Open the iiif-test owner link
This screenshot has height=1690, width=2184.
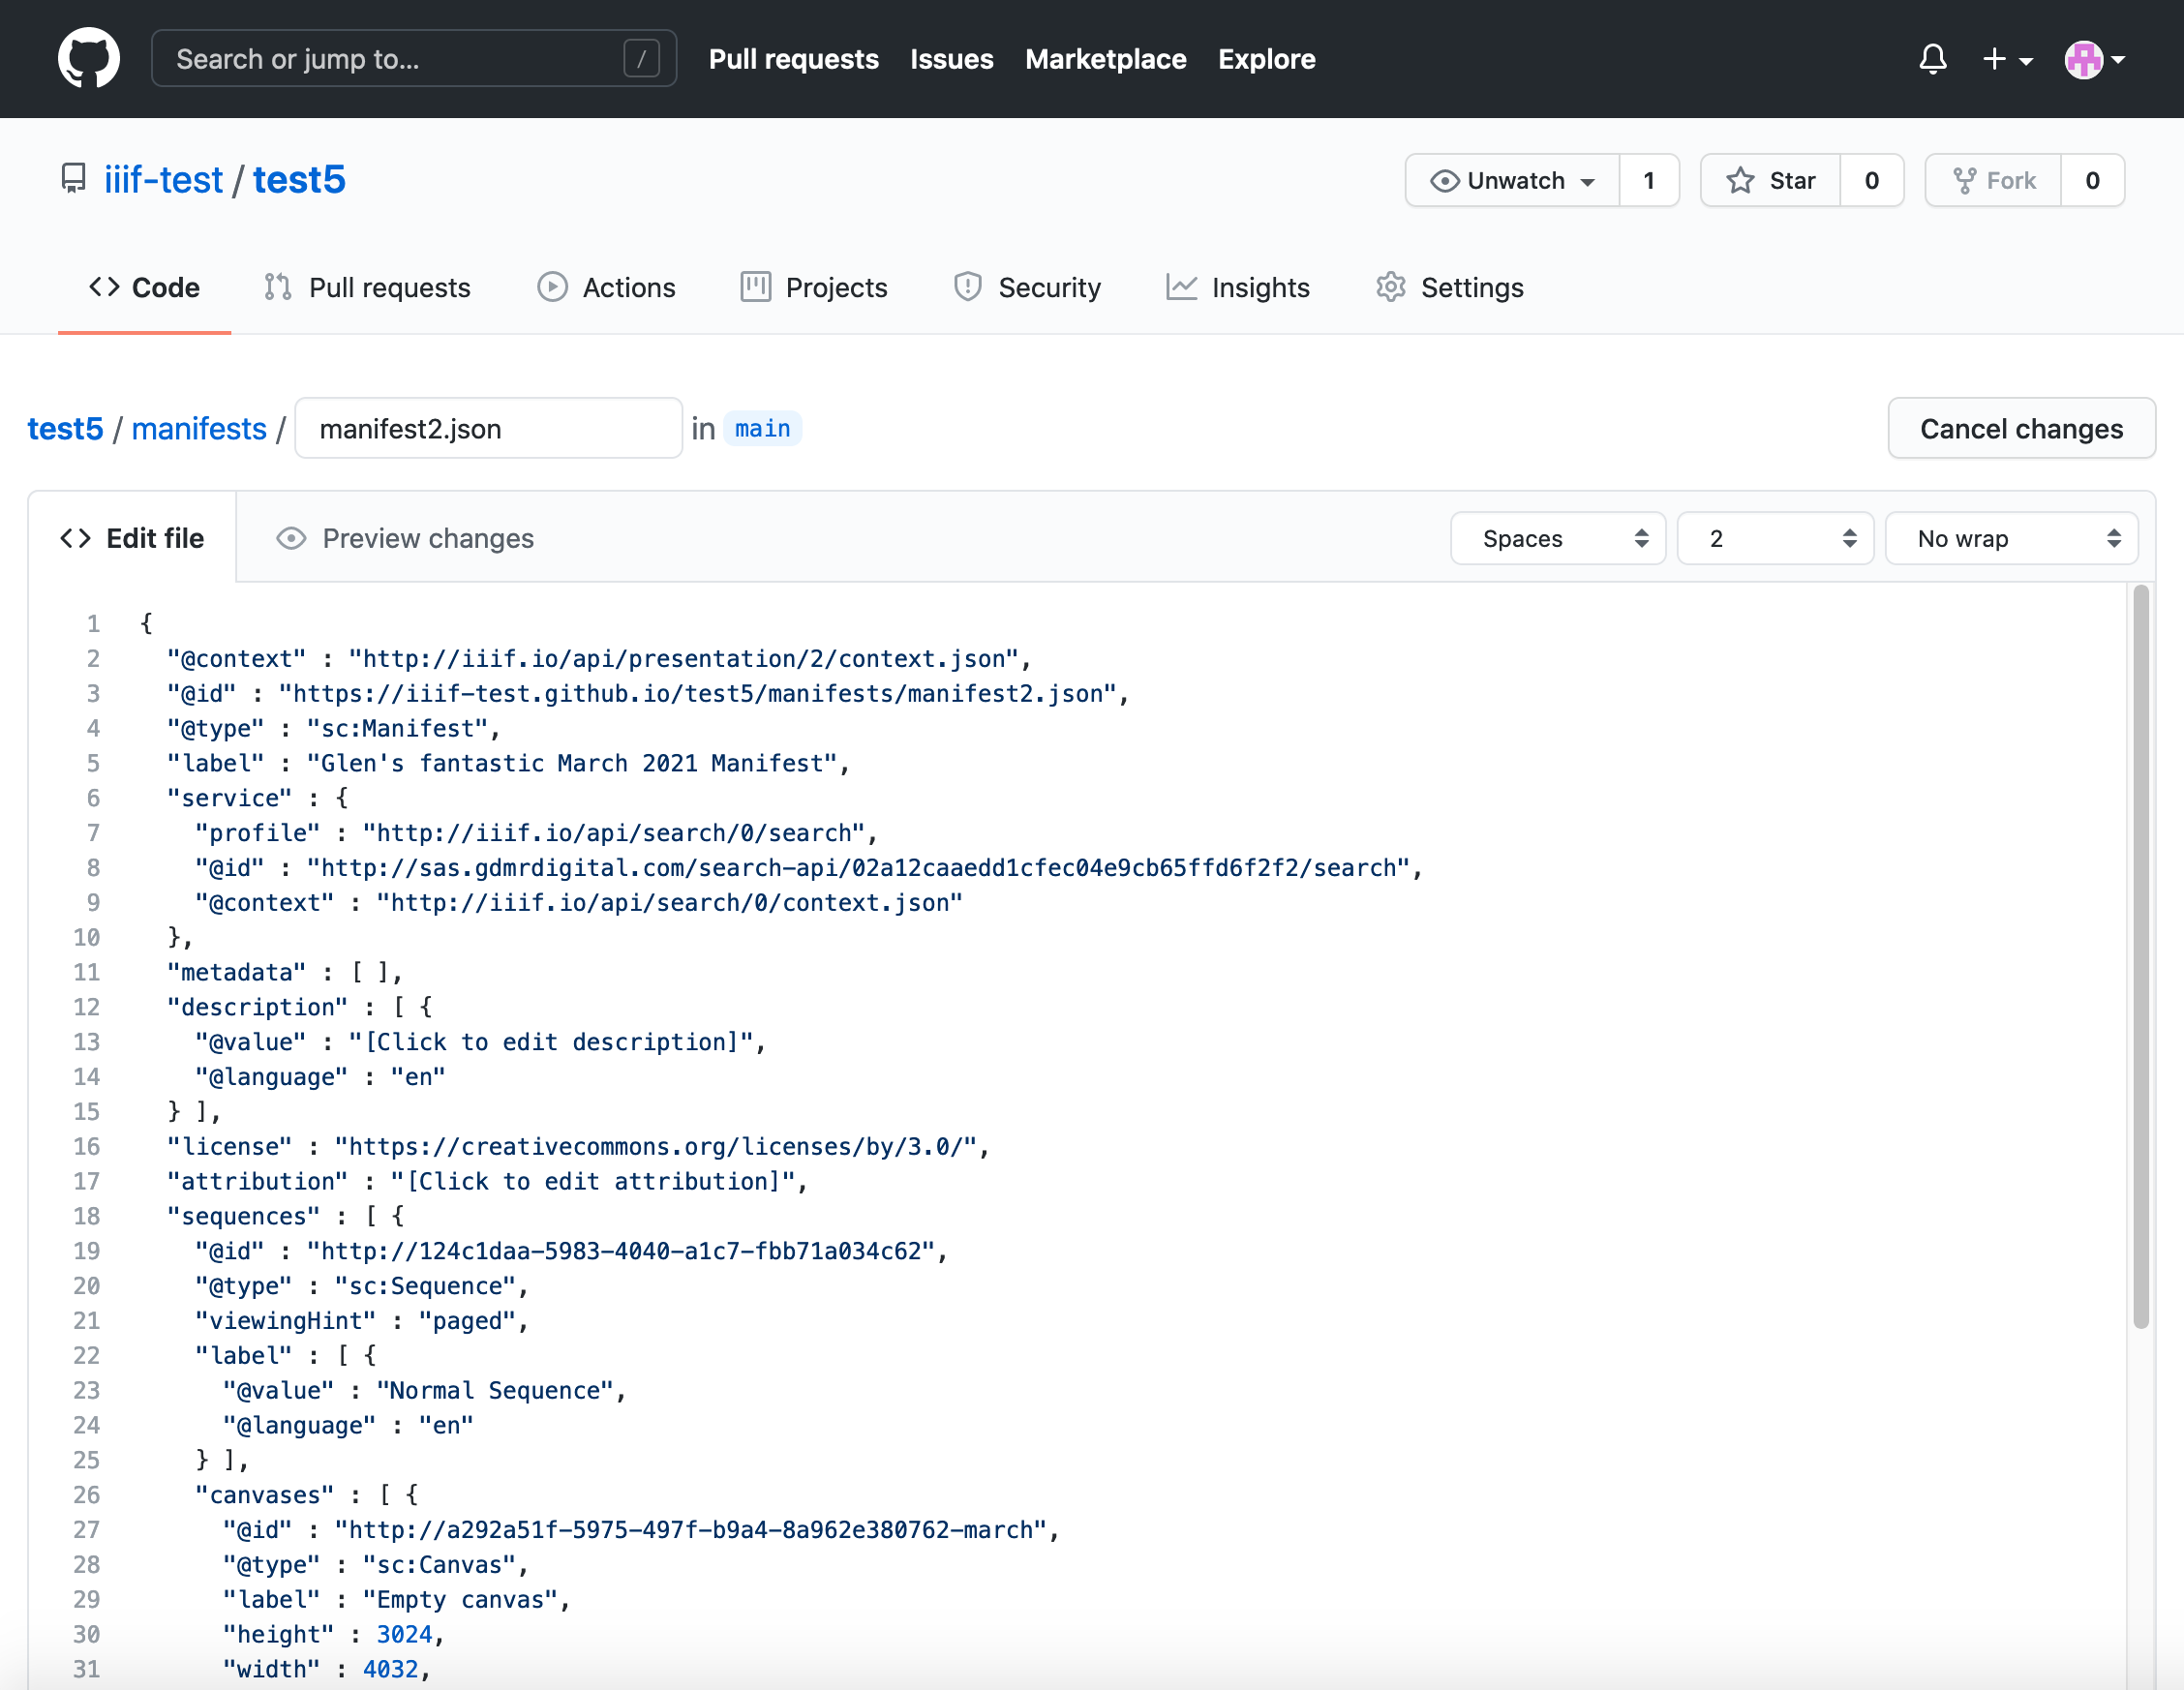[164, 180]
